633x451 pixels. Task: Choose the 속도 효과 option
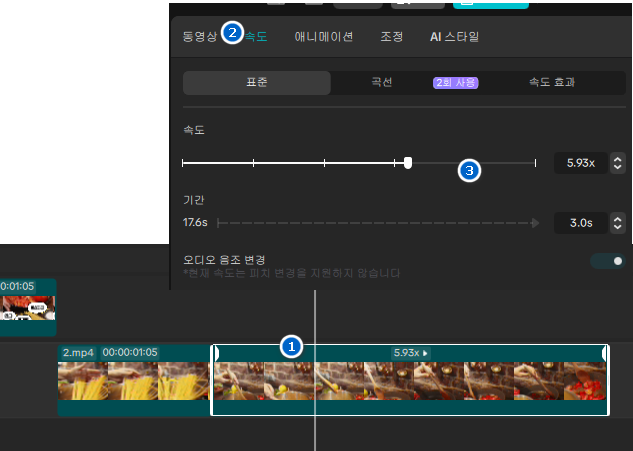pos(551,82)
